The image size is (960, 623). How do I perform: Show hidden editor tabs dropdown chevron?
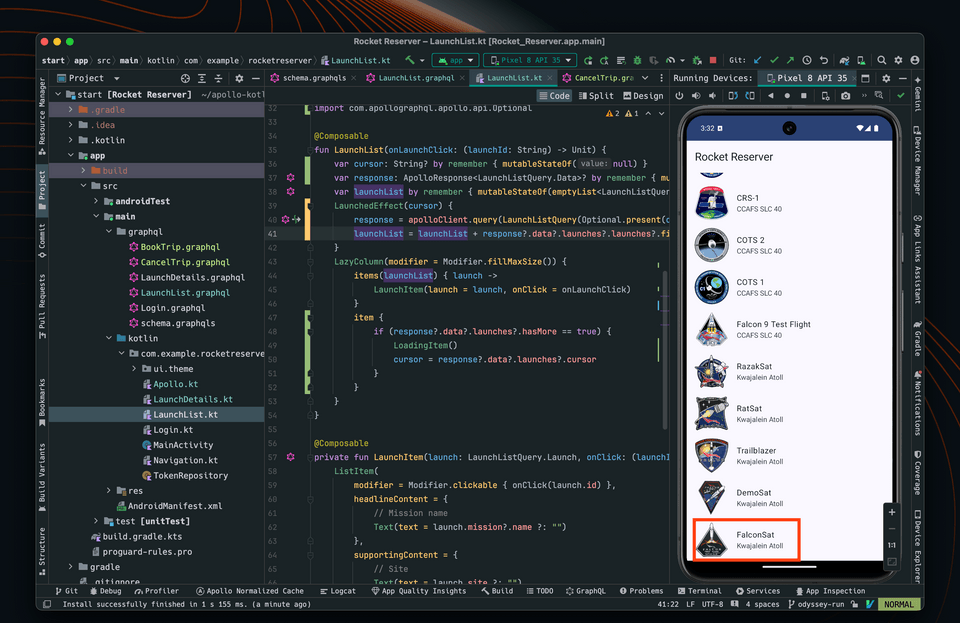coord(645,78)
